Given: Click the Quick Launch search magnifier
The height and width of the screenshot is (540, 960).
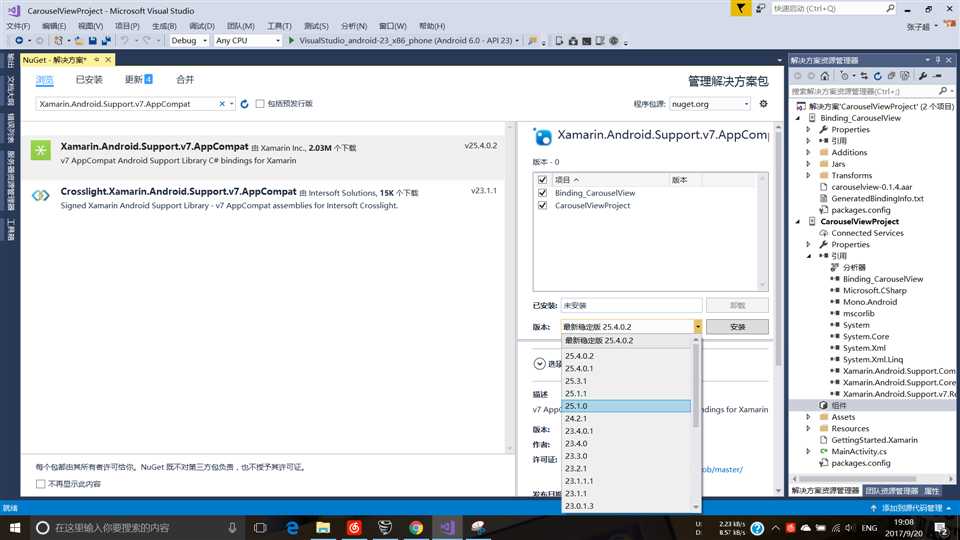Looking at the screenshot, I should click(890, 9).
